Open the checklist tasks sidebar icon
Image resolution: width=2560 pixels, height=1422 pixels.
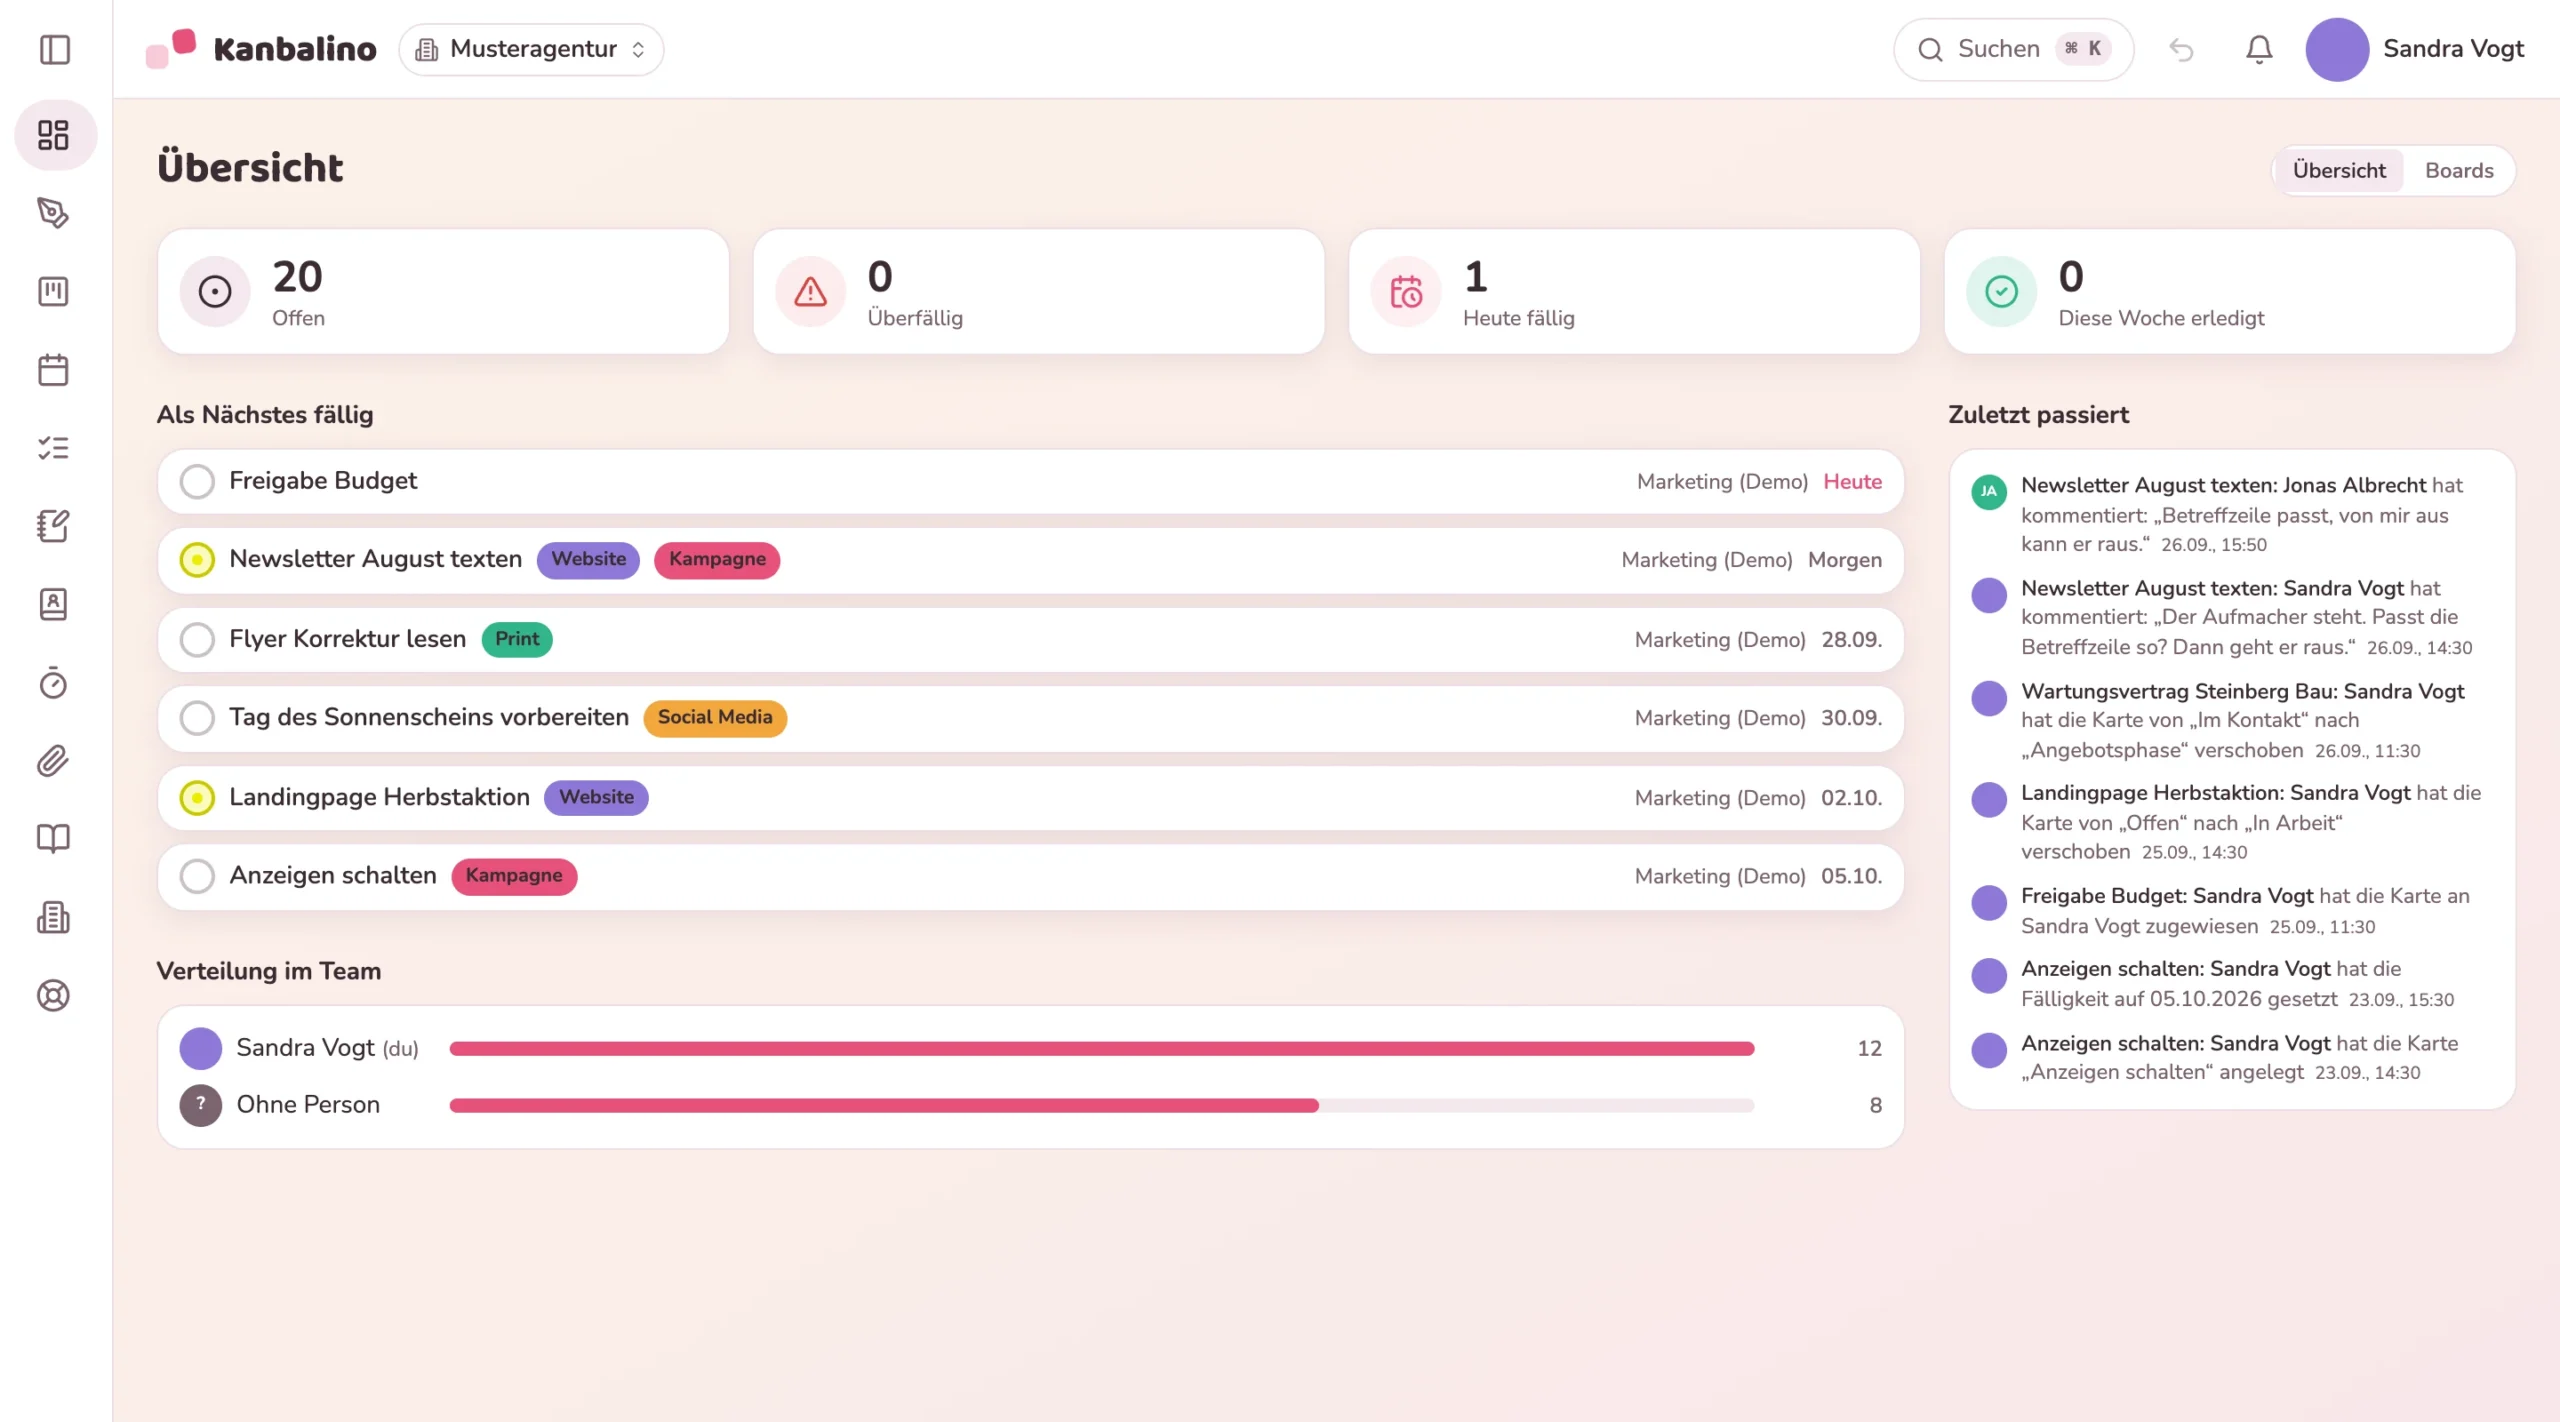(53, 448)
